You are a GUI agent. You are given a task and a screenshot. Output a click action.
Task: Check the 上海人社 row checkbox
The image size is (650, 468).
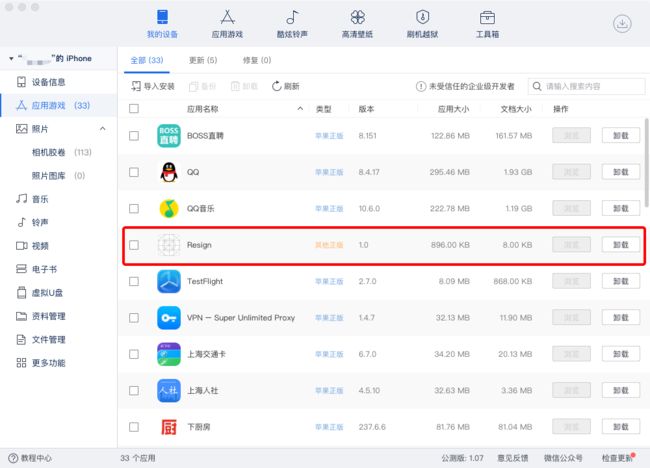[134, 390]
